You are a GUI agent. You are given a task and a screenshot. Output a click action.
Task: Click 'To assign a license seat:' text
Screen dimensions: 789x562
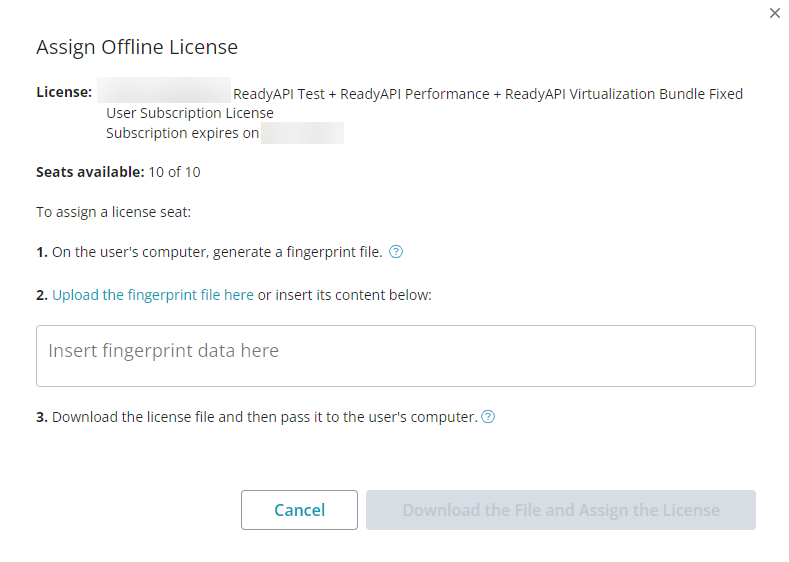(114, 212)
